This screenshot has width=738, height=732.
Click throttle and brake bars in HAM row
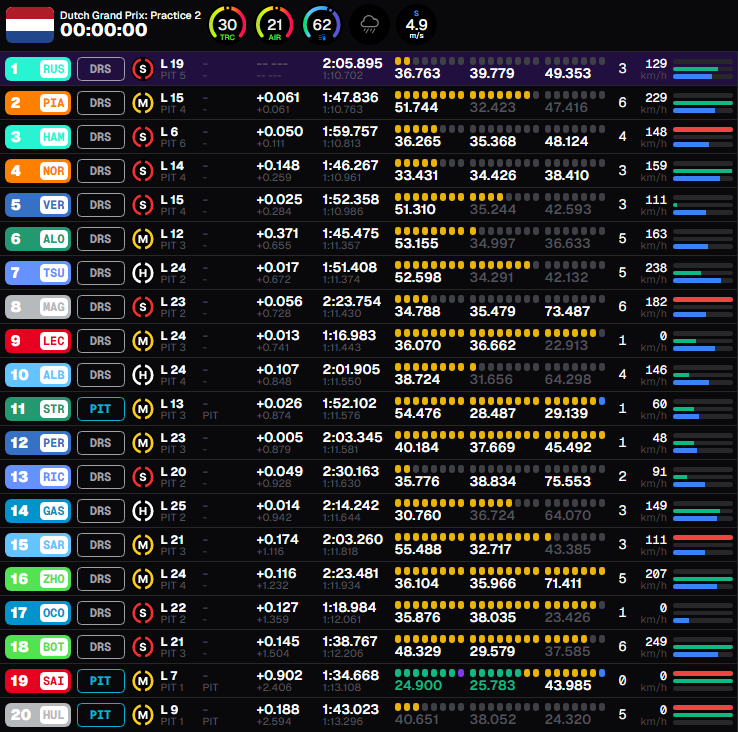pos(703,137)
